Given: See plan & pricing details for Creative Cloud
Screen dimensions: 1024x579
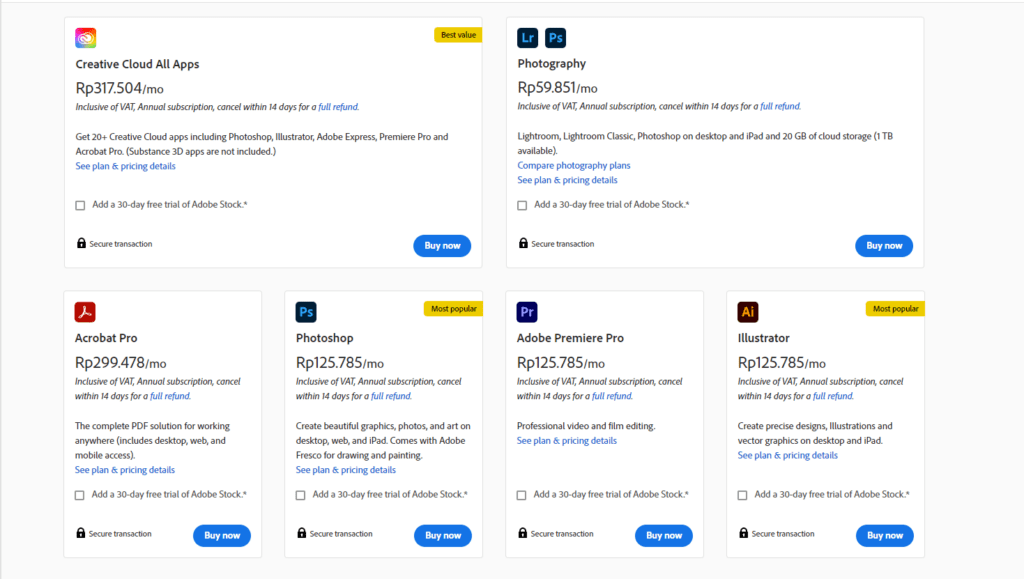Looking at the screenshot, I should [x=125, y=166].
